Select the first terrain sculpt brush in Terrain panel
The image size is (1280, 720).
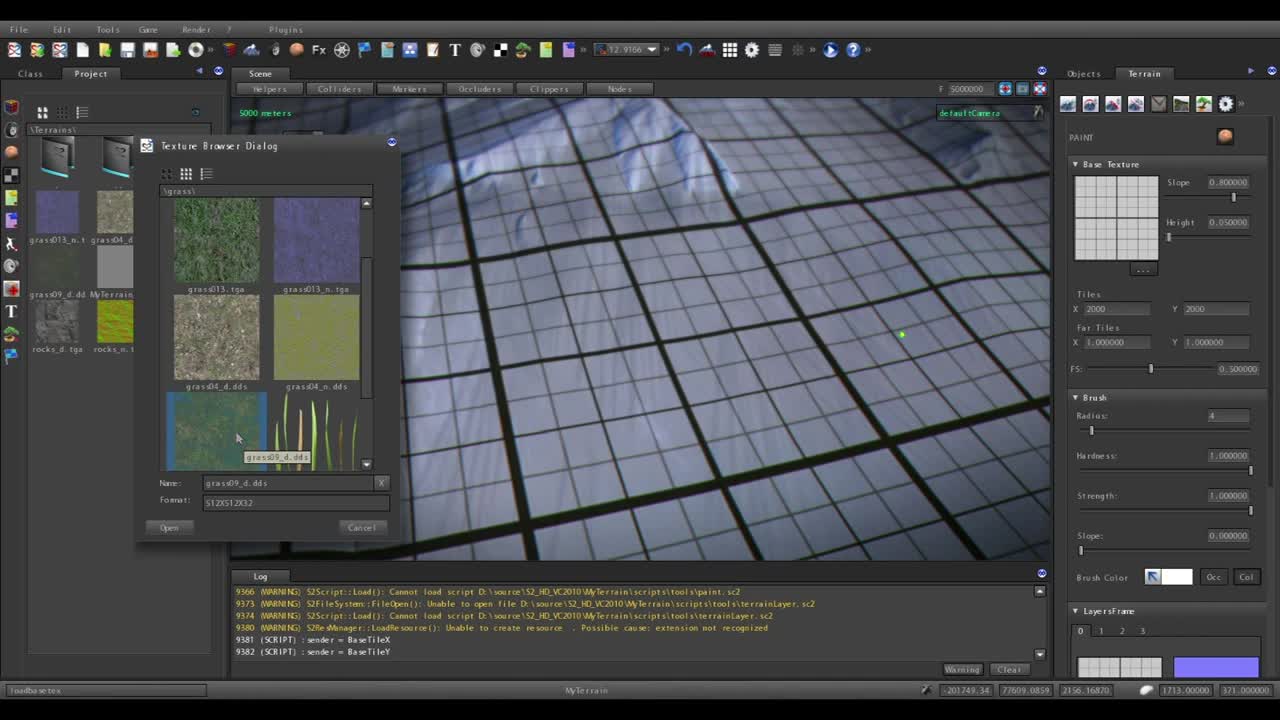[1068, 104]
